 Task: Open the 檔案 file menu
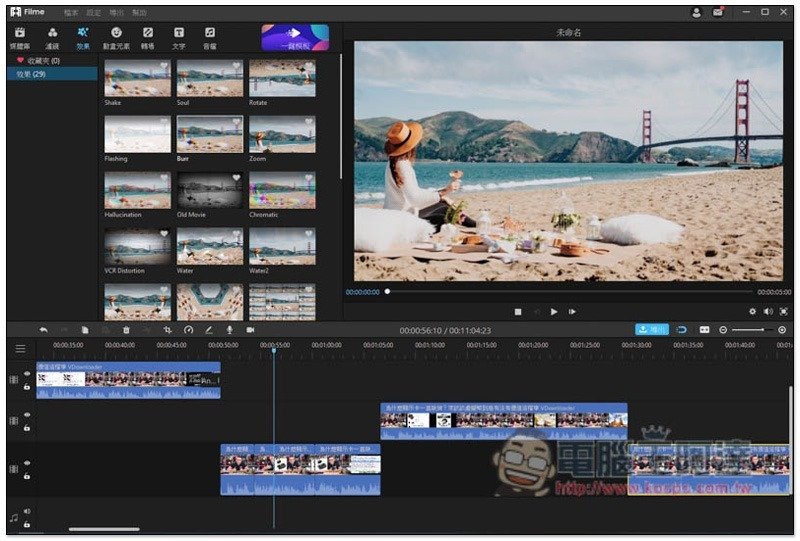point(71,13)
